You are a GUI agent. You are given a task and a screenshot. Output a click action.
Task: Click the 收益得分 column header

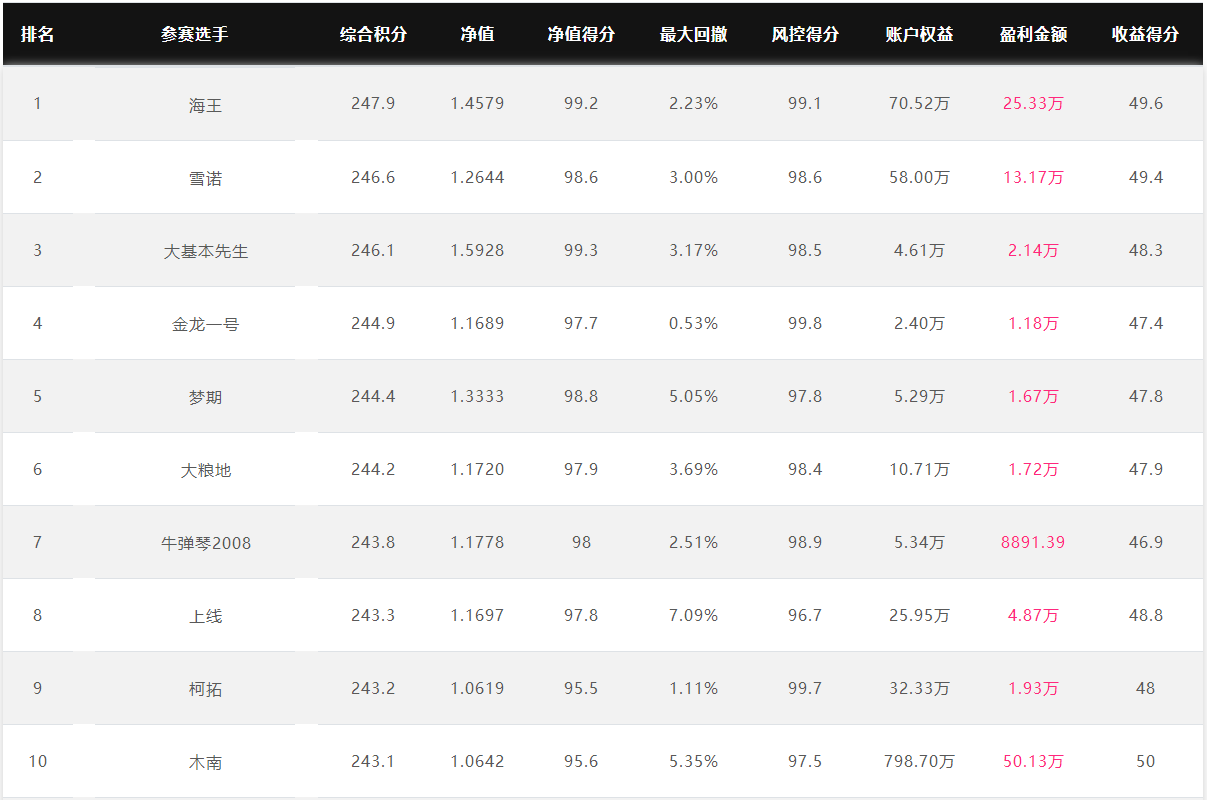1145,34
